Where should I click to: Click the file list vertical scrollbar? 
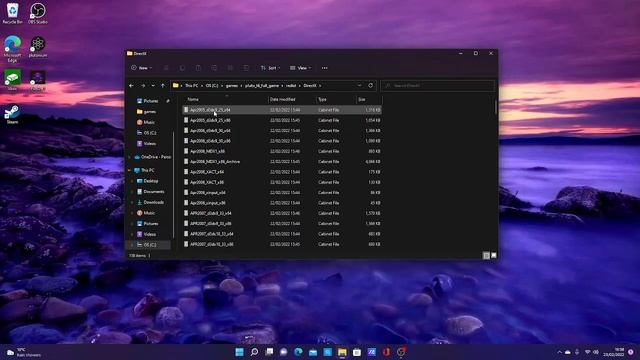click(x=496, y=107)
